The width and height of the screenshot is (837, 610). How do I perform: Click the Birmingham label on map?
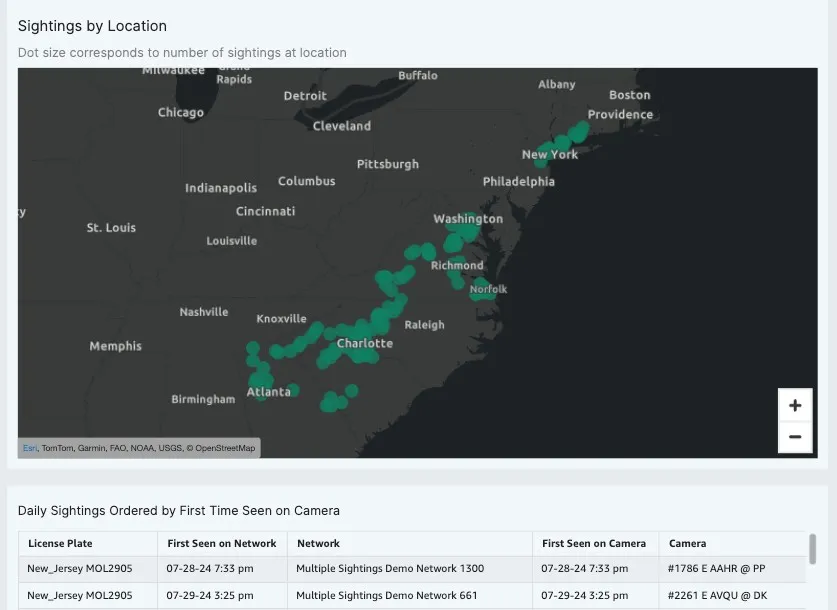203,399
